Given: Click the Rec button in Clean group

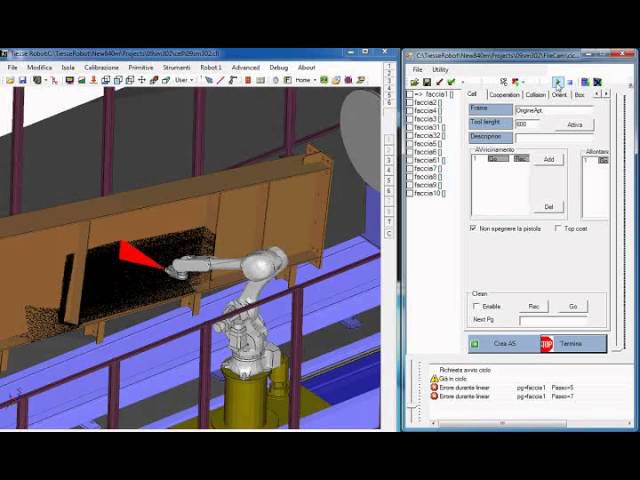Looking at the screenshot, I should 534,307.
